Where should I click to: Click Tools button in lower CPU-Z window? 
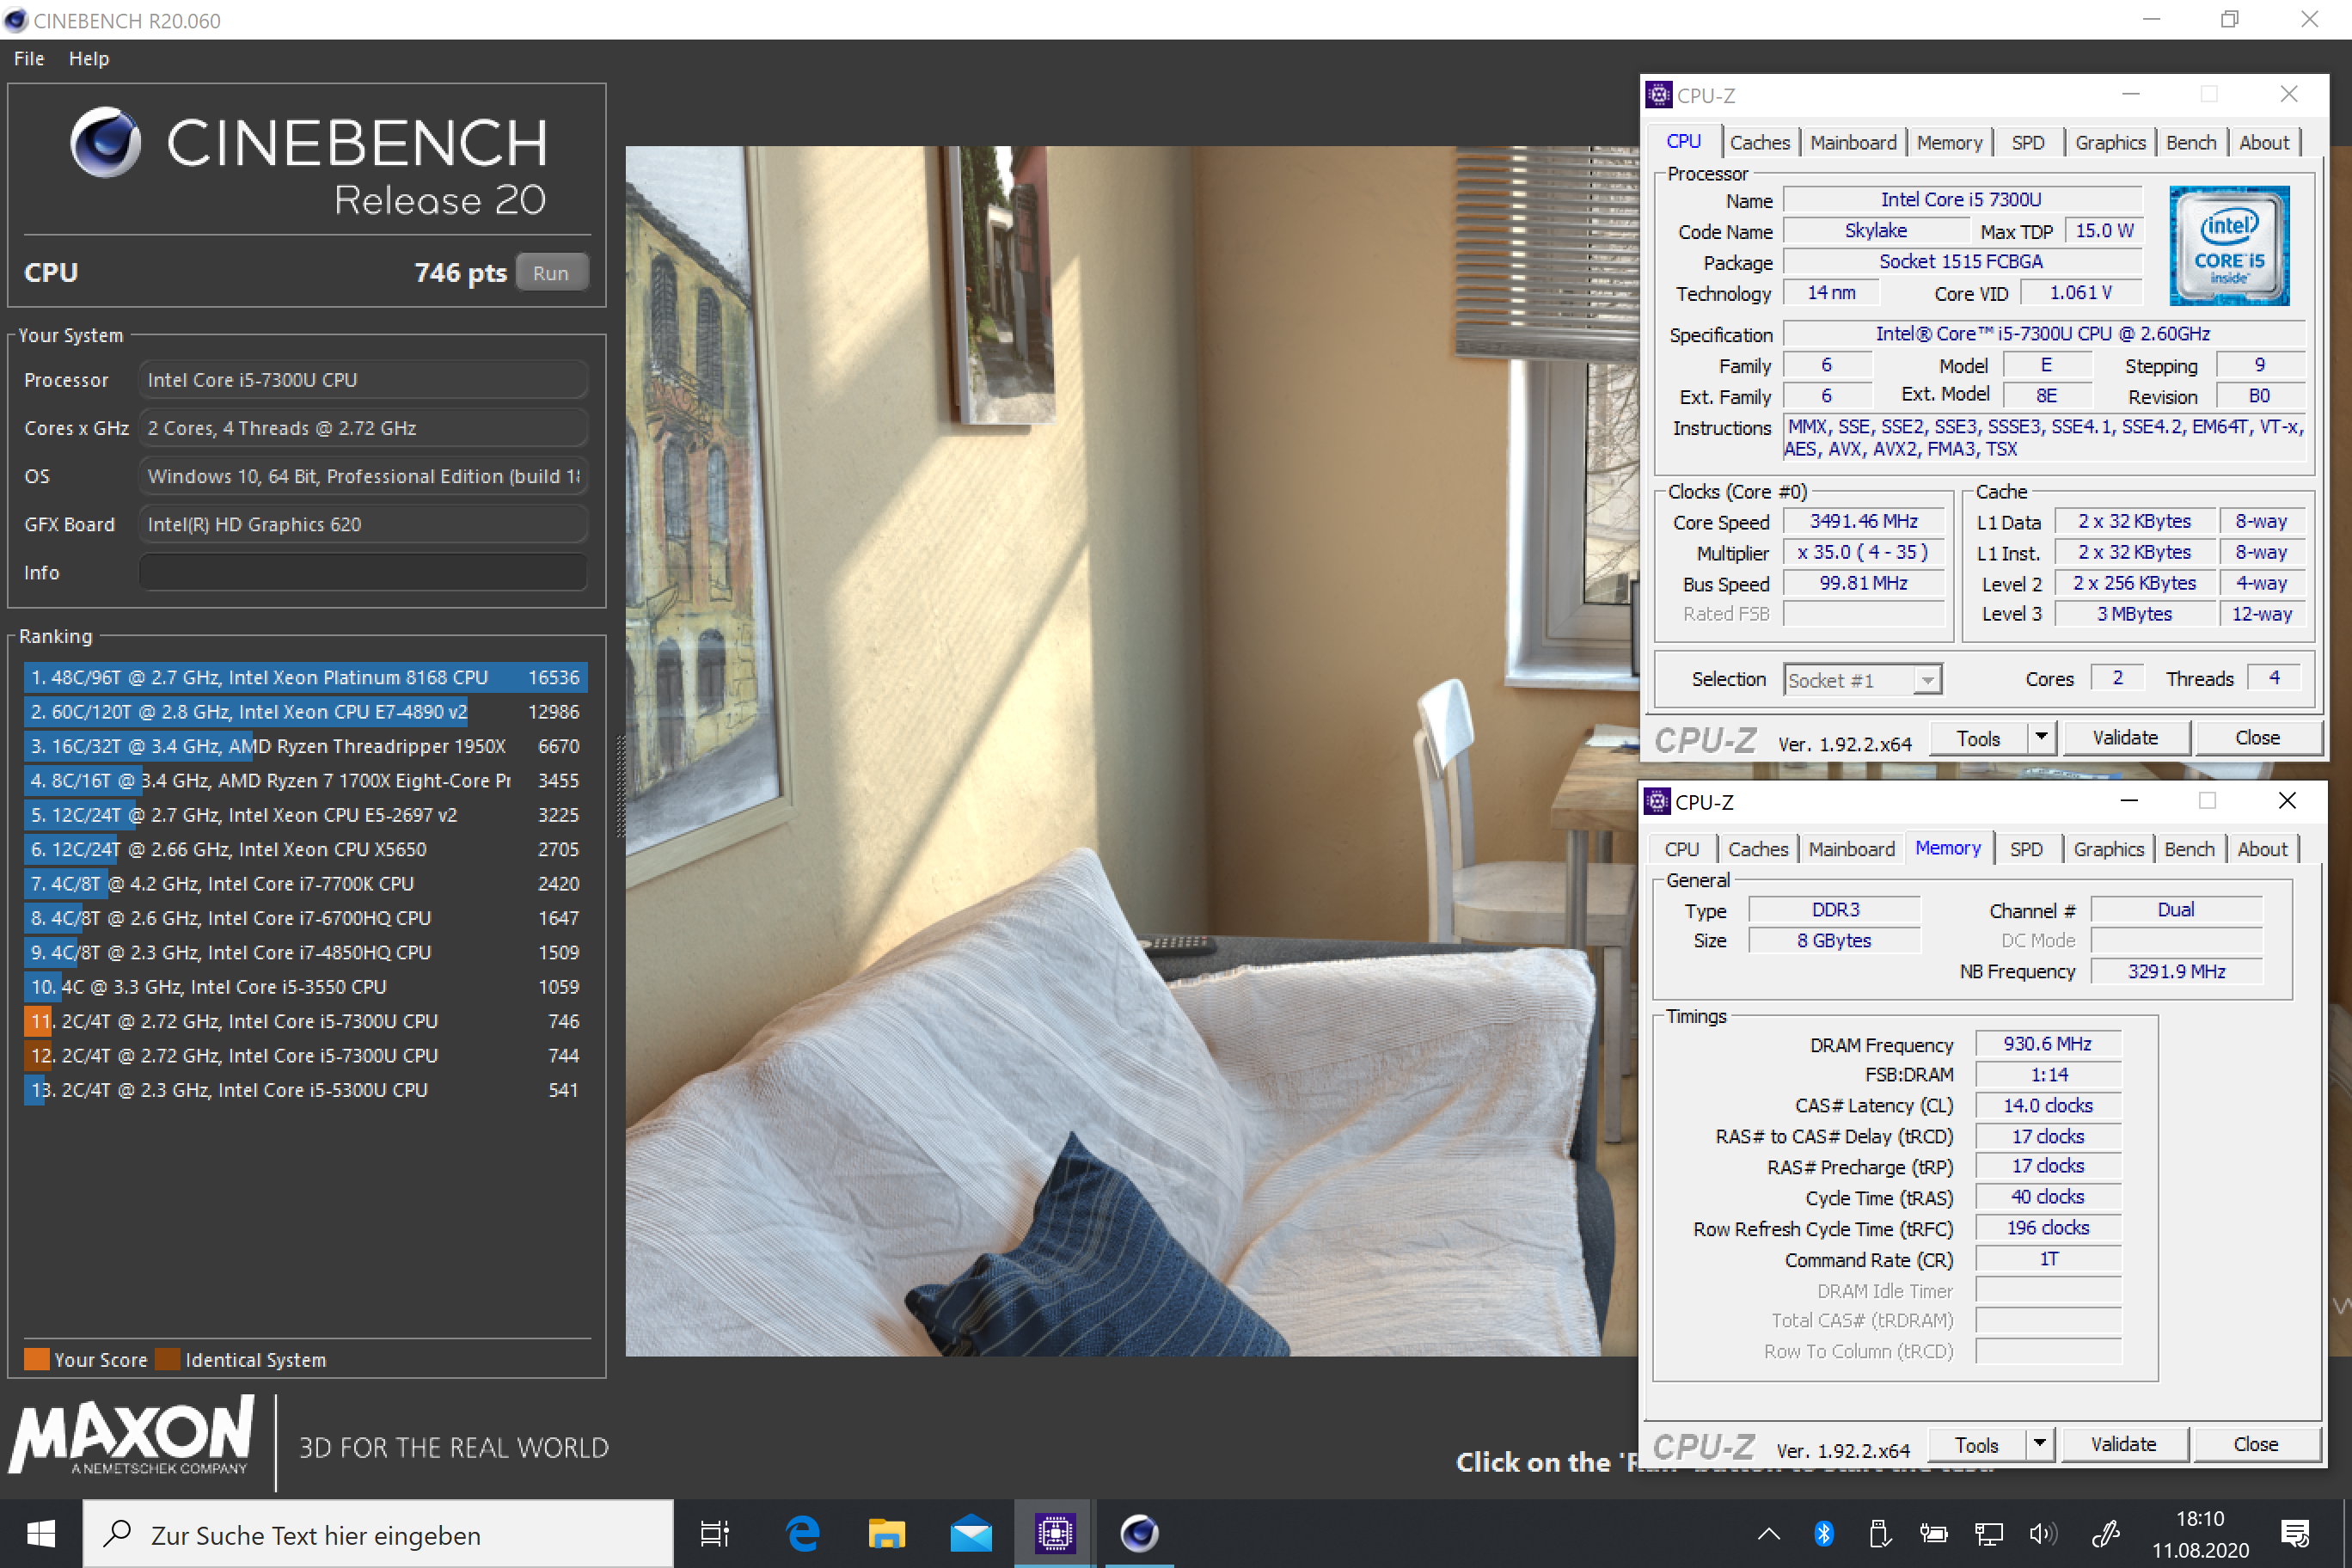1976,1445
